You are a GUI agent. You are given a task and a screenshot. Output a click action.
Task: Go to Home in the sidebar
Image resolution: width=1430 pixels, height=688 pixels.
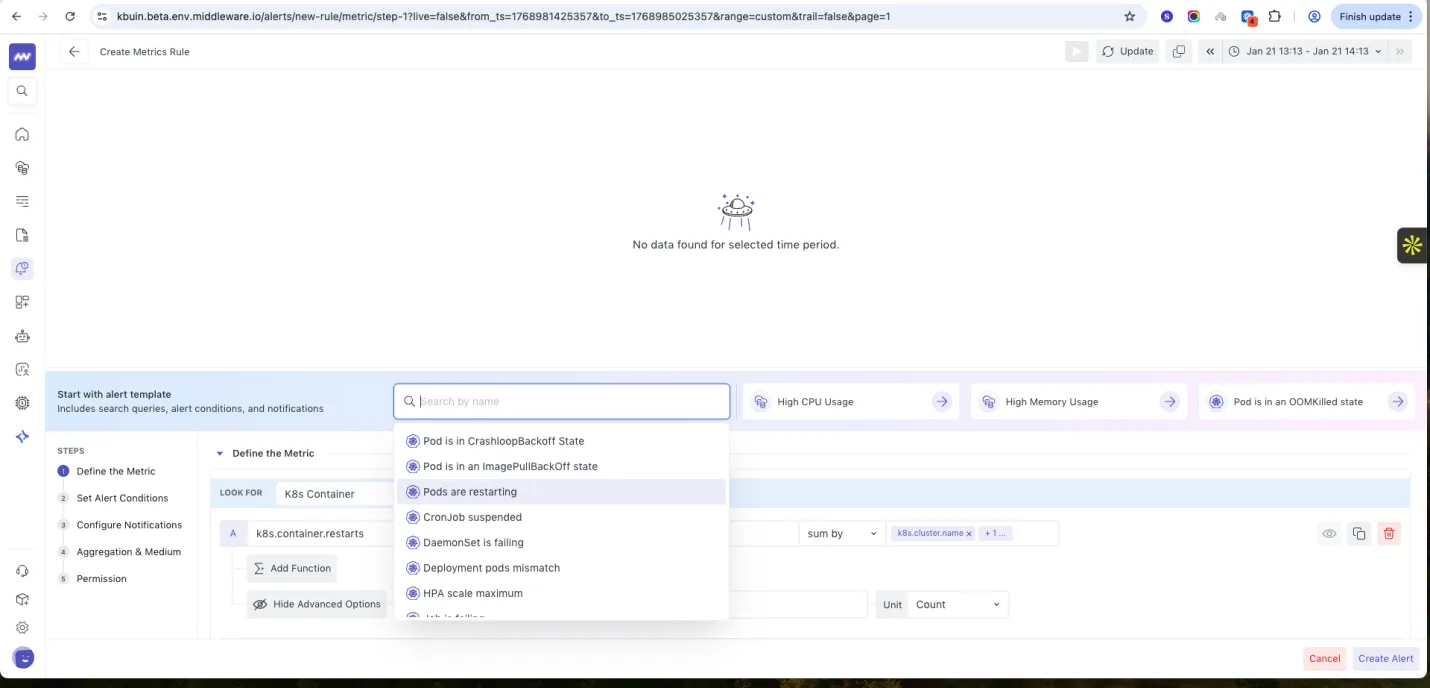click(x=22, y=134)
